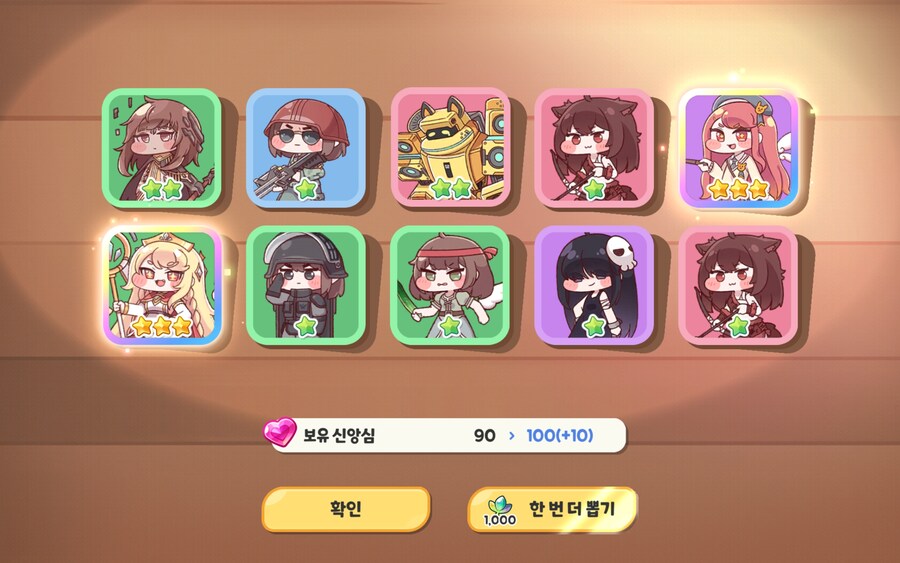This screenshot has width=900, height=563.
Task: Pick the second-row wolf-eared archer card
Action: (739, 285)
